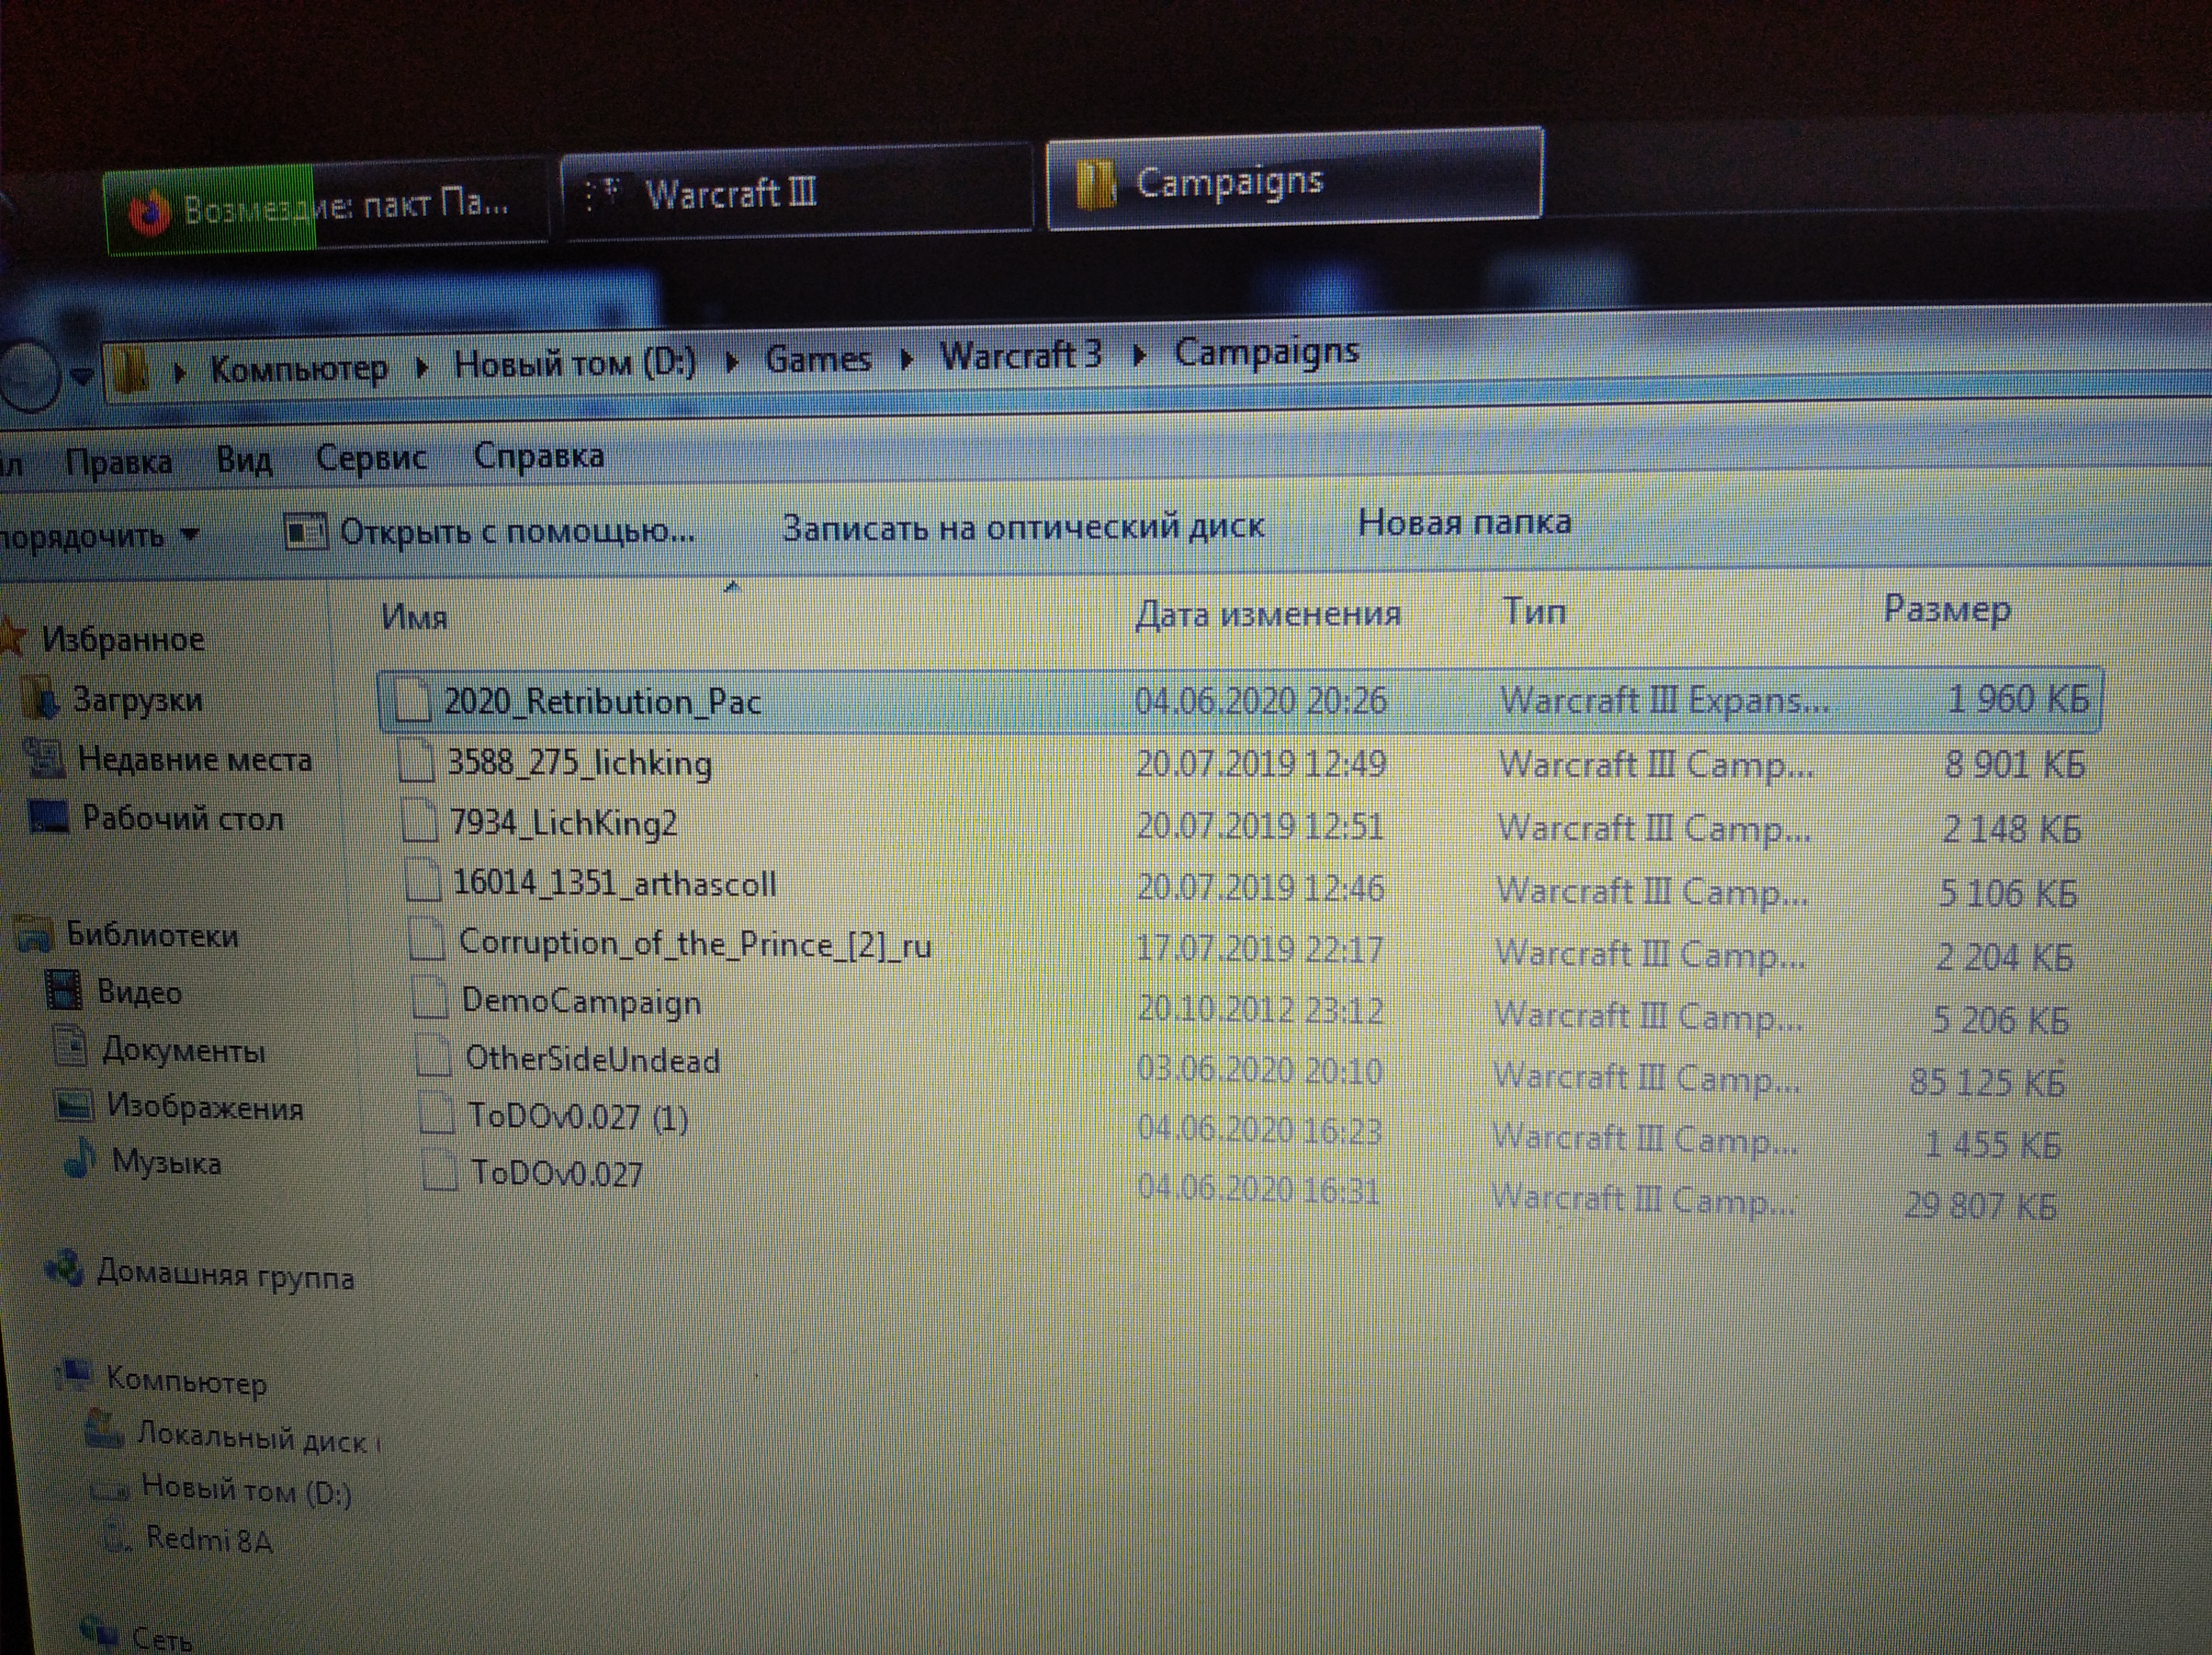Click date 20.10.2012 23:12 cell
The height and width of the screenshot is (1655, 2212).
[1260, 1009]
